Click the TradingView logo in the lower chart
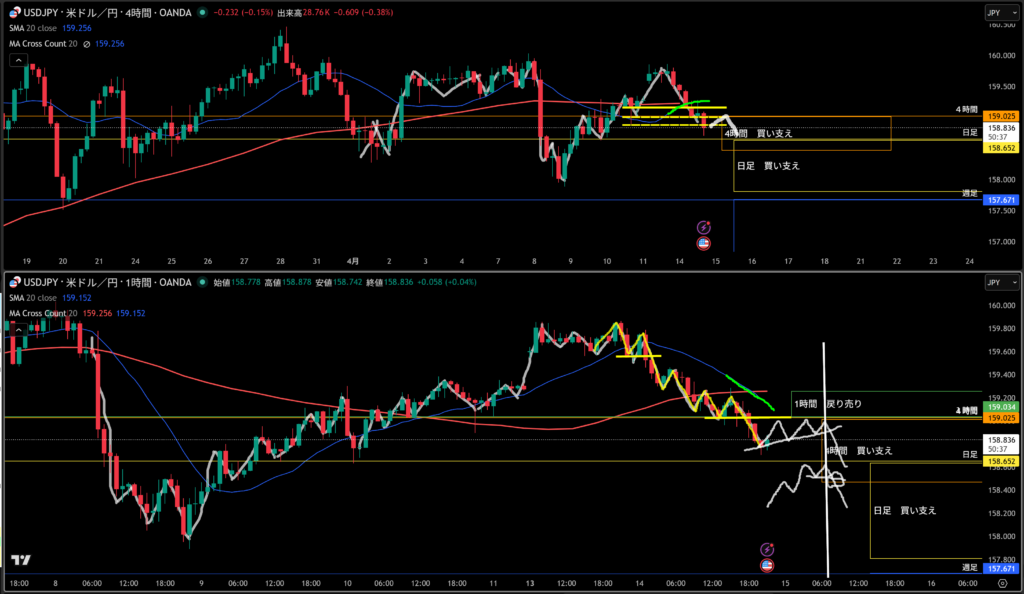This screenshot has width=1024, height=594. point(18,560)
